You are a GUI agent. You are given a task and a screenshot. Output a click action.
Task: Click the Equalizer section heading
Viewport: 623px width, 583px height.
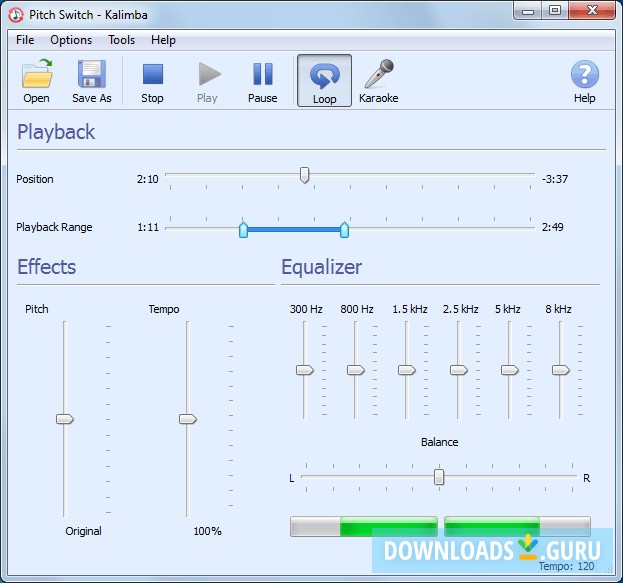[321, 267]
